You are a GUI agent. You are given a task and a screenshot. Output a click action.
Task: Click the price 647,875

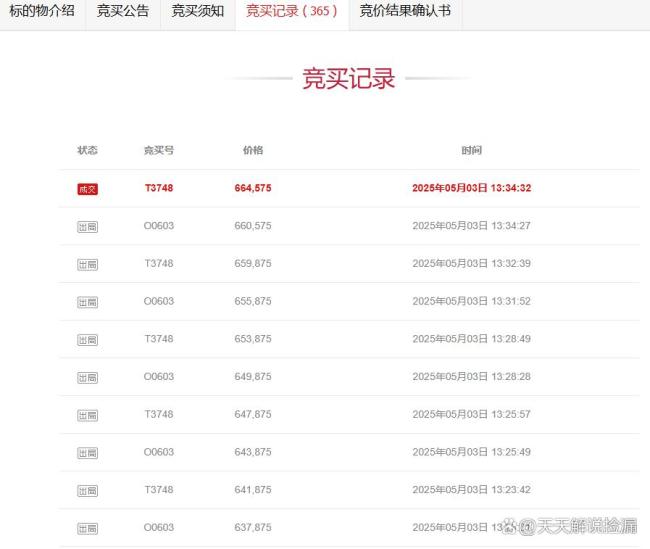[x=253, y=415]
